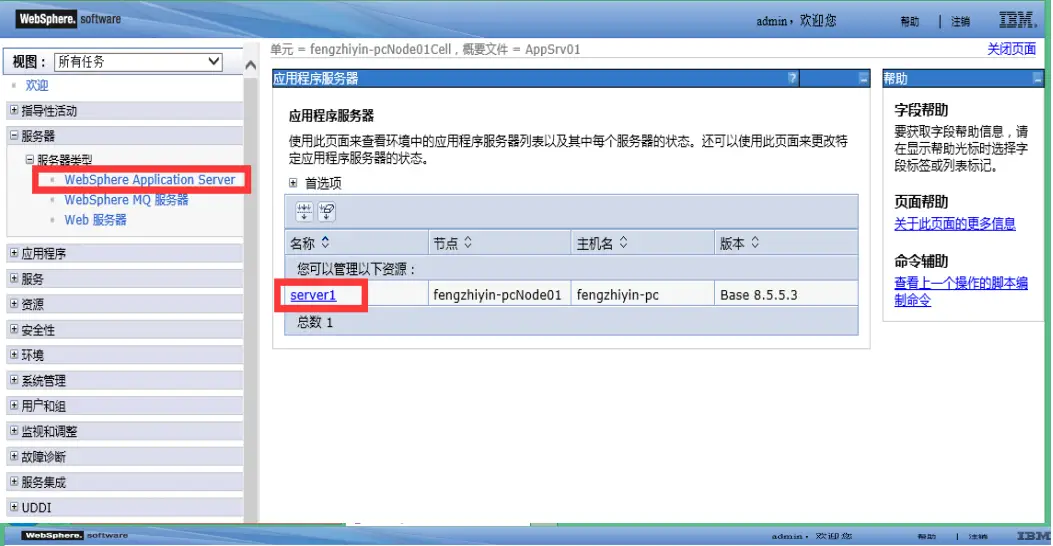Click the 关闭页面 link
This screenshot has height=546, width=1053.
(x=1011, y=49)
